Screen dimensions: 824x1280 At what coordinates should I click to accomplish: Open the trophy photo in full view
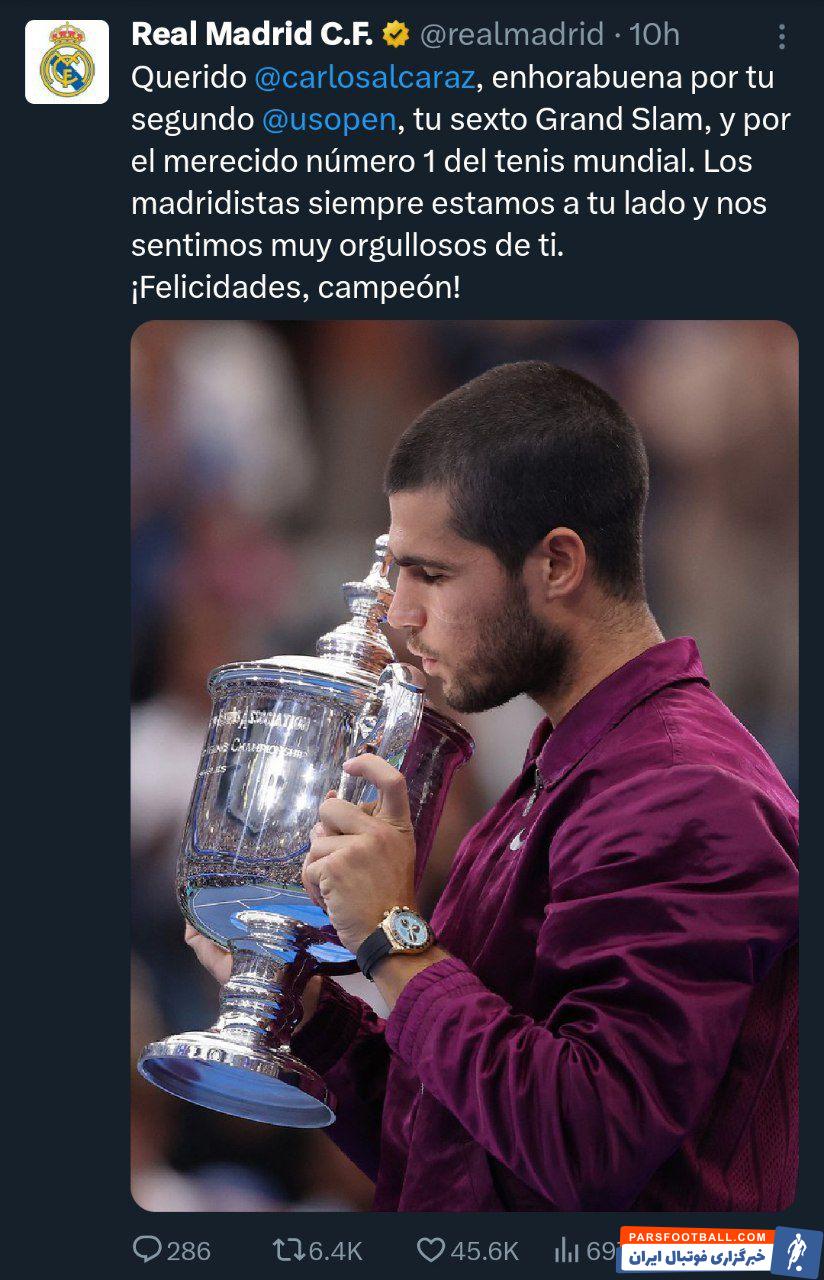(465, 766)
